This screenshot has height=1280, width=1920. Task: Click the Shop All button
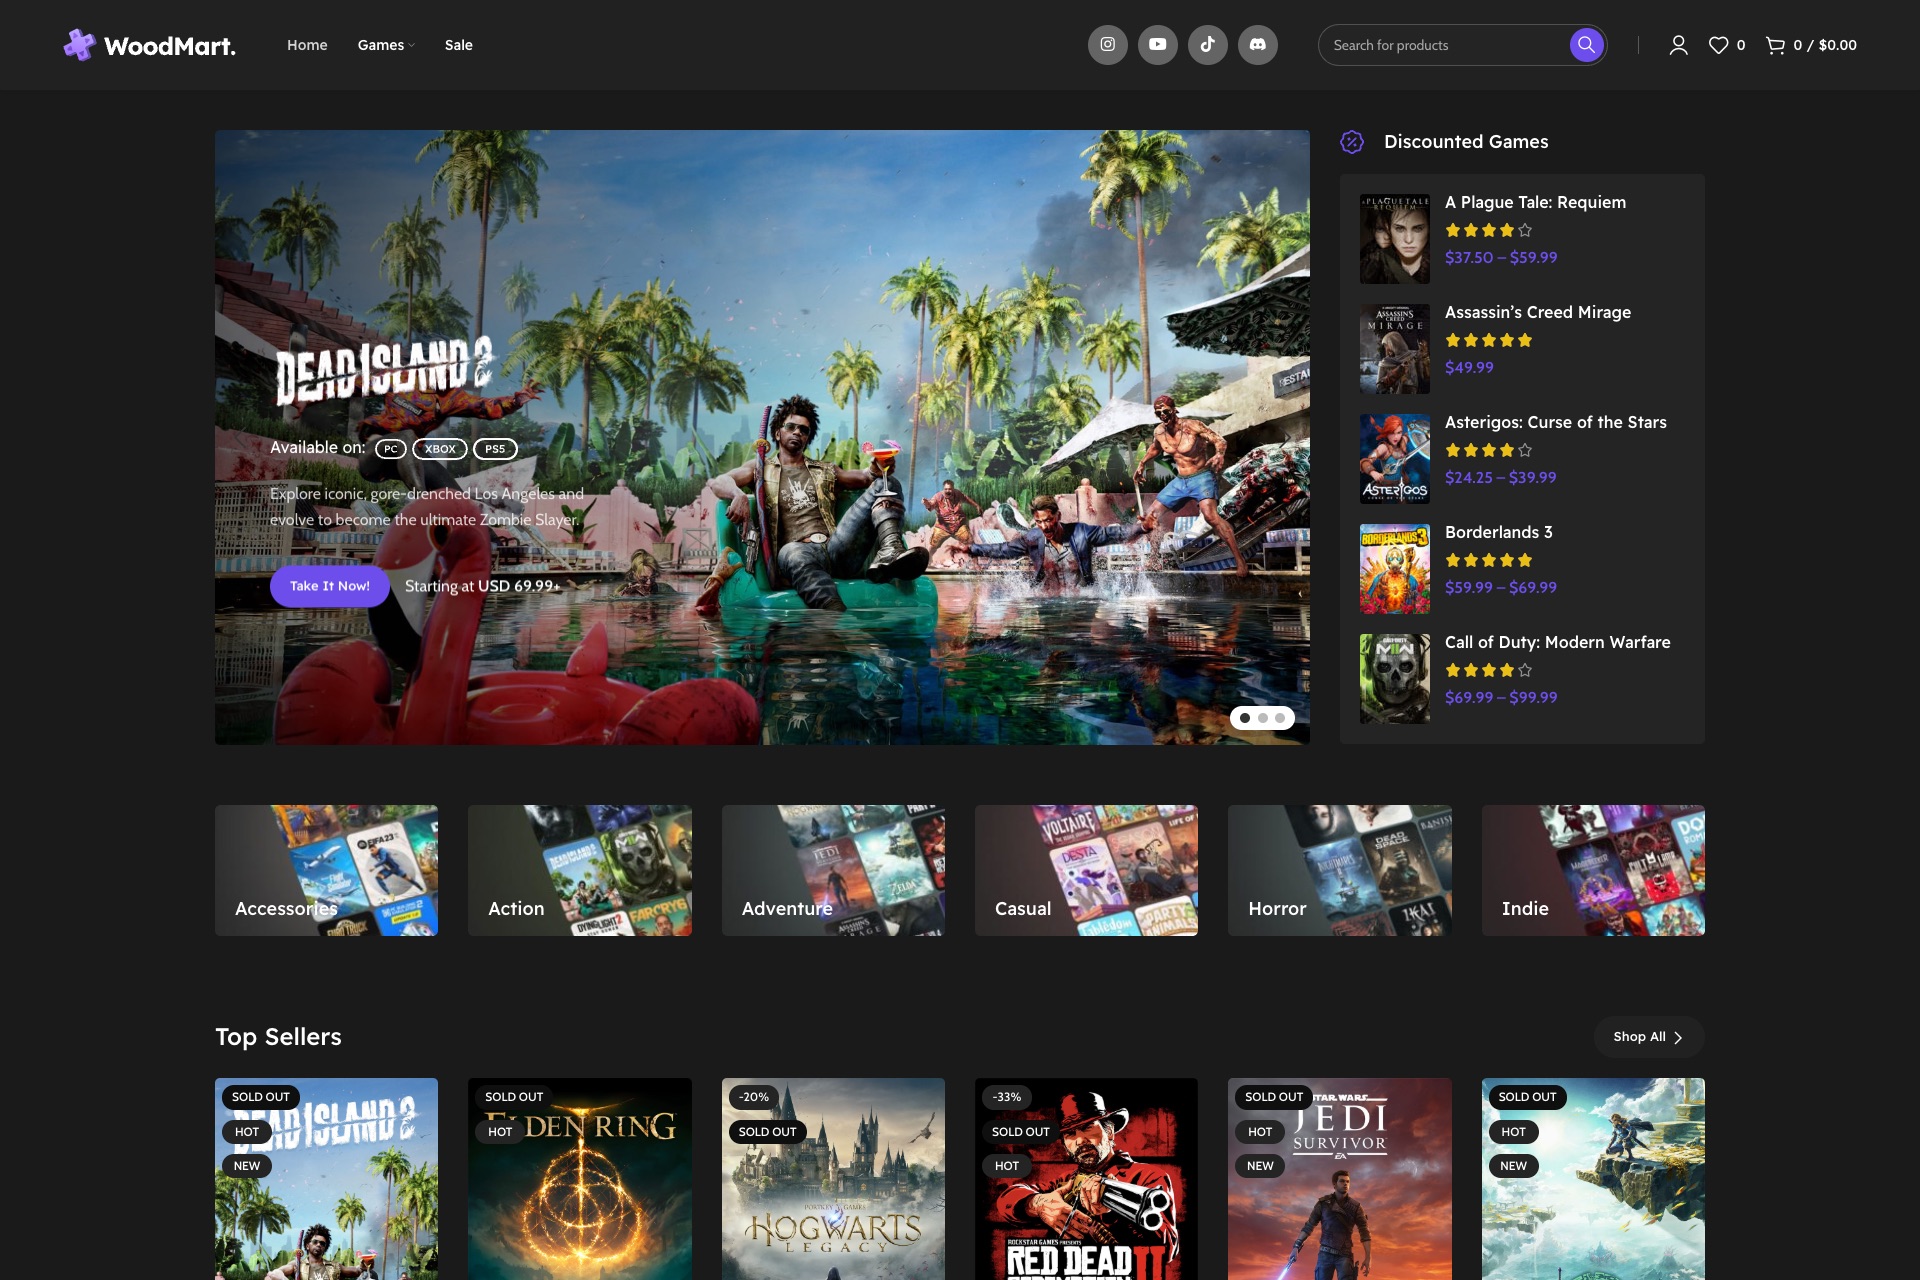point(1649,1037)
